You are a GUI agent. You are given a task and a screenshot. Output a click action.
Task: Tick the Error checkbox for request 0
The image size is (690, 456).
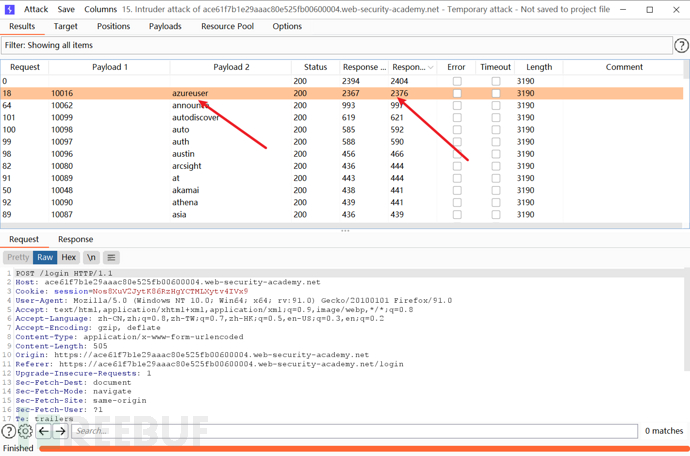click(x=456, y=81)
